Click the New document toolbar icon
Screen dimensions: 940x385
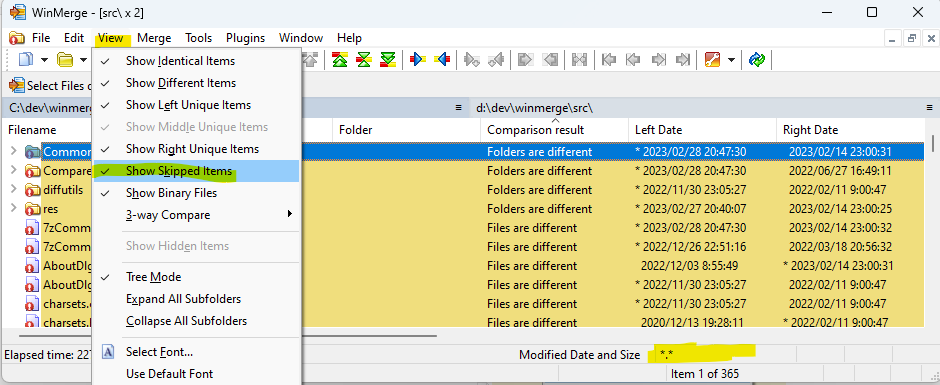(26, 60)
